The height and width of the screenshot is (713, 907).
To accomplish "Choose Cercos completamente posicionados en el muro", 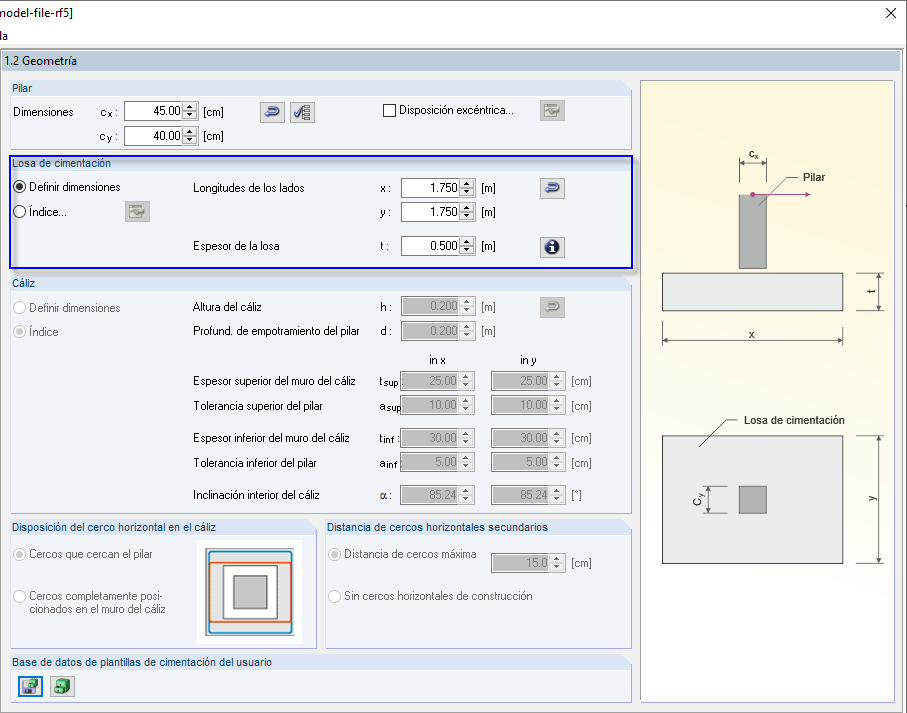I will pyautogui.click(x=20, y=596).
